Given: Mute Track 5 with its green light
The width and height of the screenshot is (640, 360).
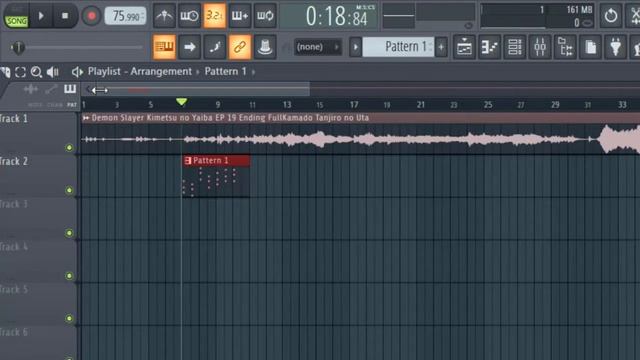Looking at the screenshot, I should (x=69, y=318).
